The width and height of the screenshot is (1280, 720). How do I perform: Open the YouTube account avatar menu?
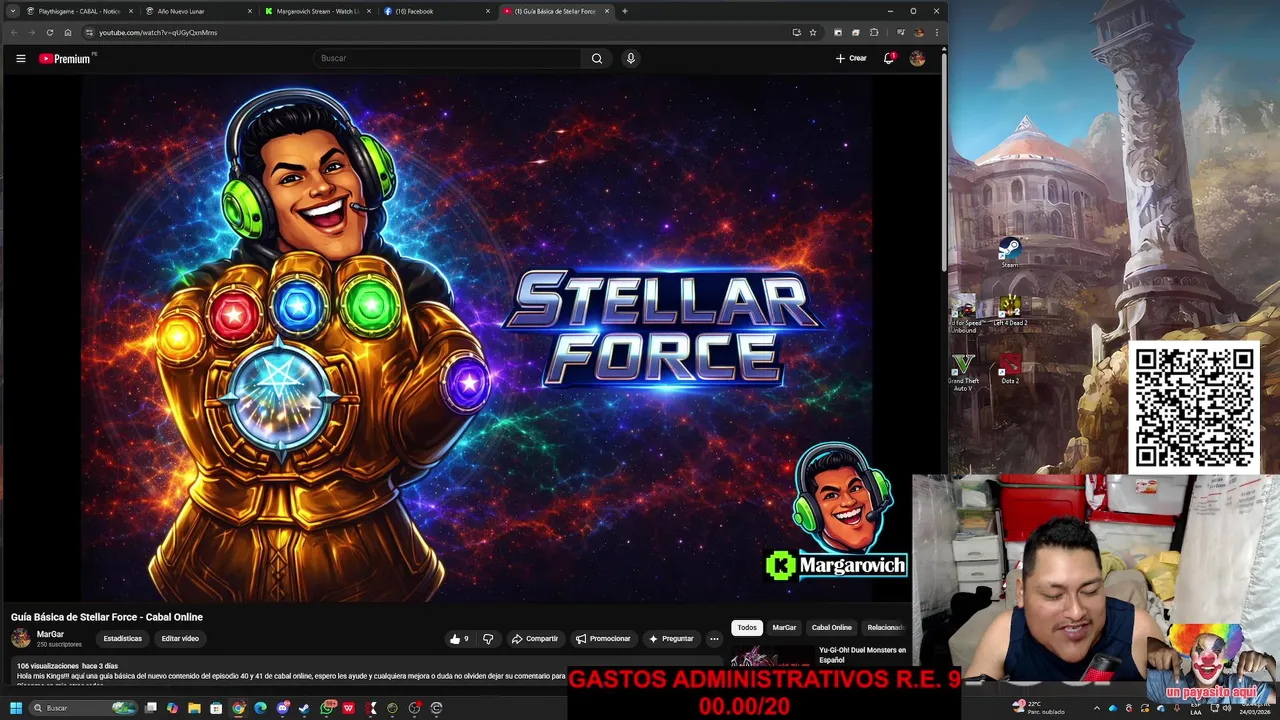[x=917, y=58]
